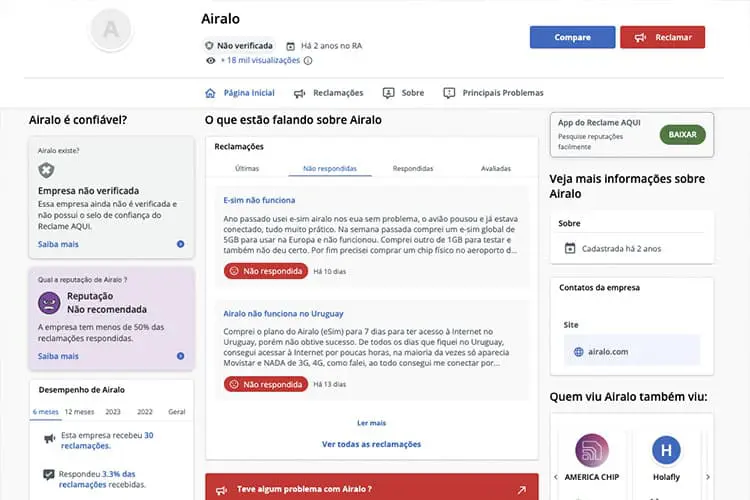The image size is (750, 500).
Task: Select the 6 meses performance tab
Action: 45,412
